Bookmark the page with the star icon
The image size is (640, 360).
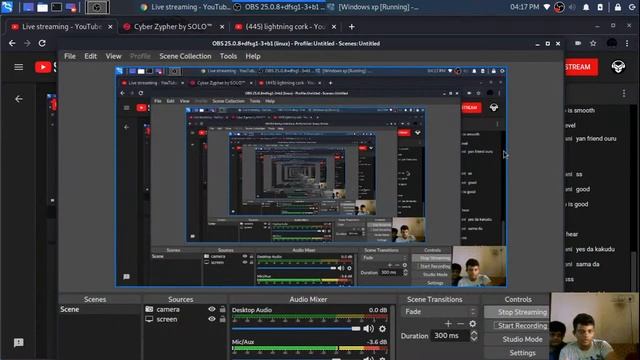593,43
